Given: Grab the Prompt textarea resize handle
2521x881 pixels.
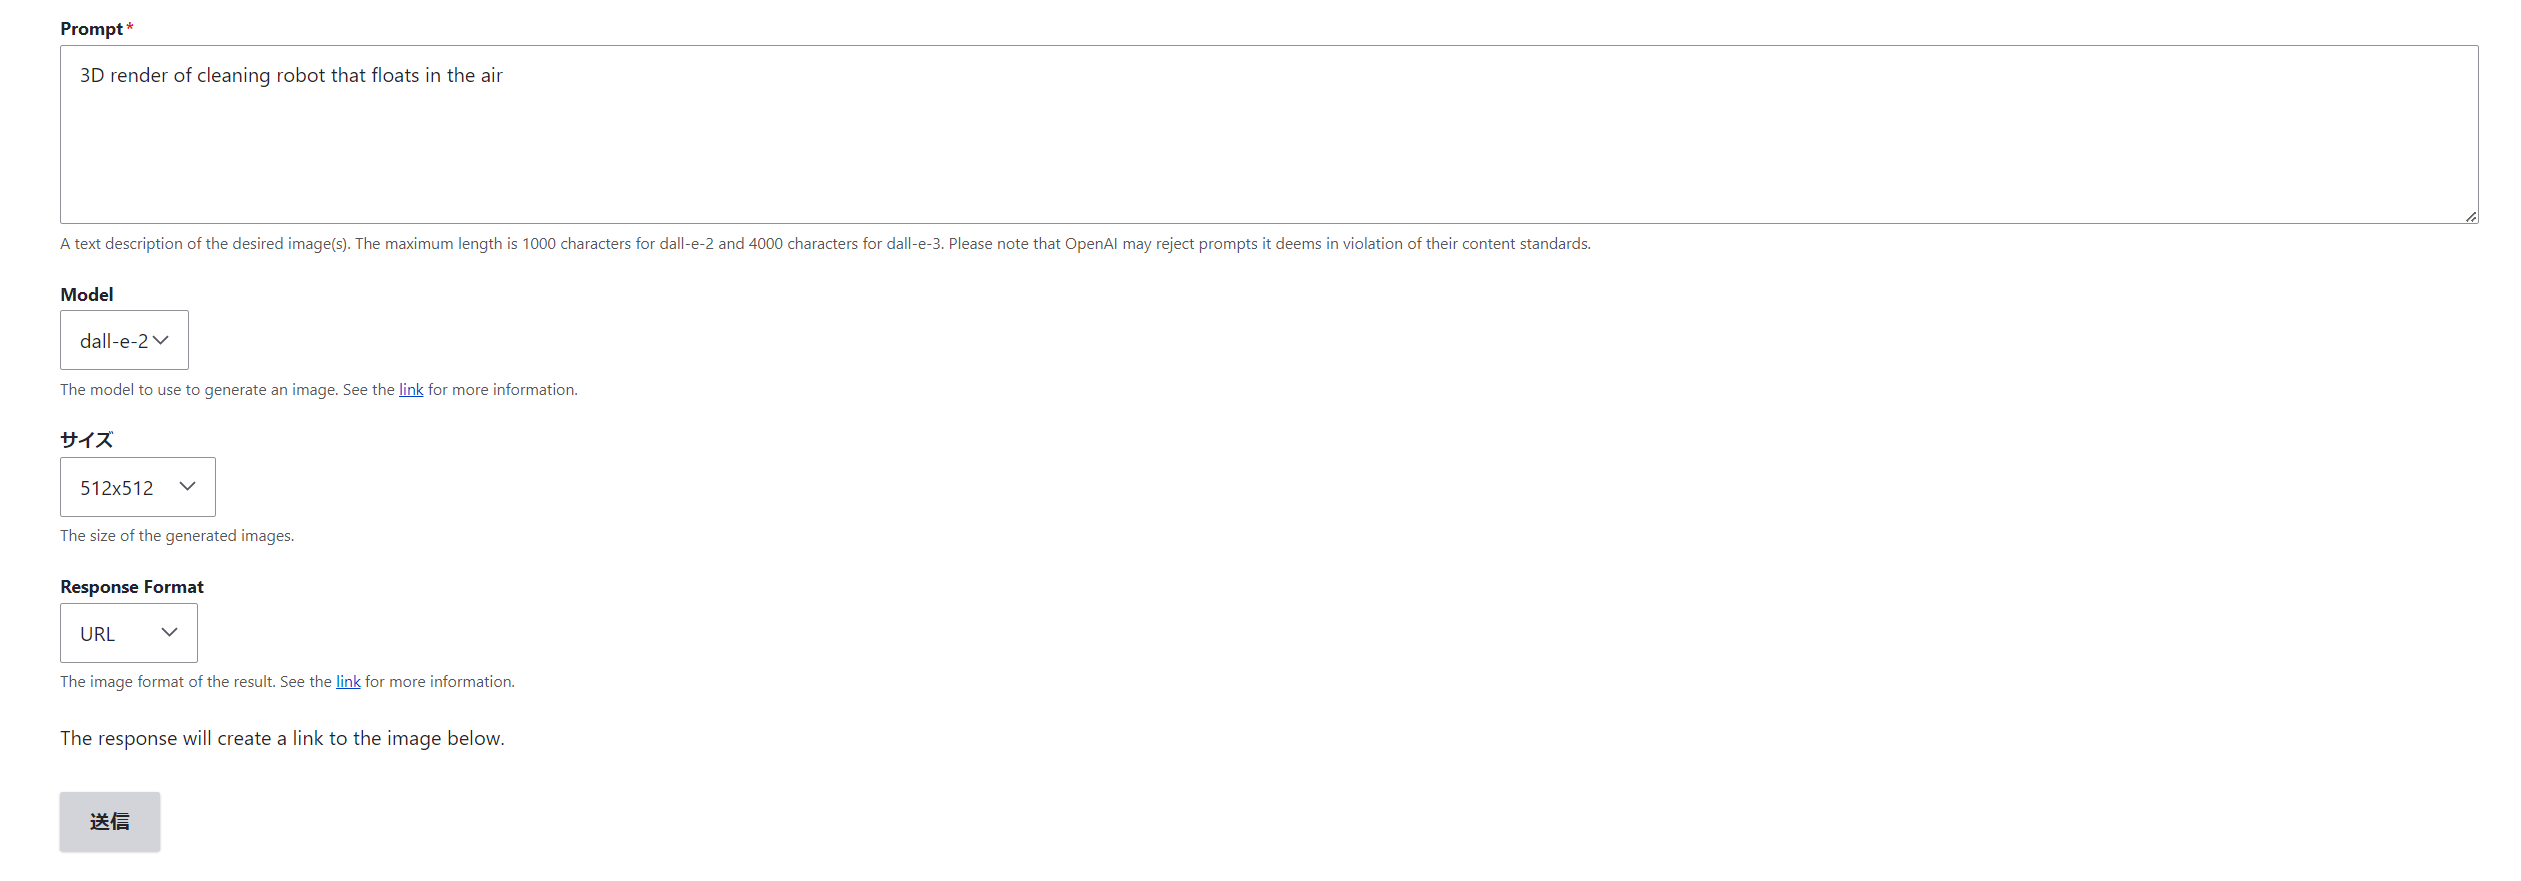Looking at the screenshot, I should click(x=2470, y=216).
